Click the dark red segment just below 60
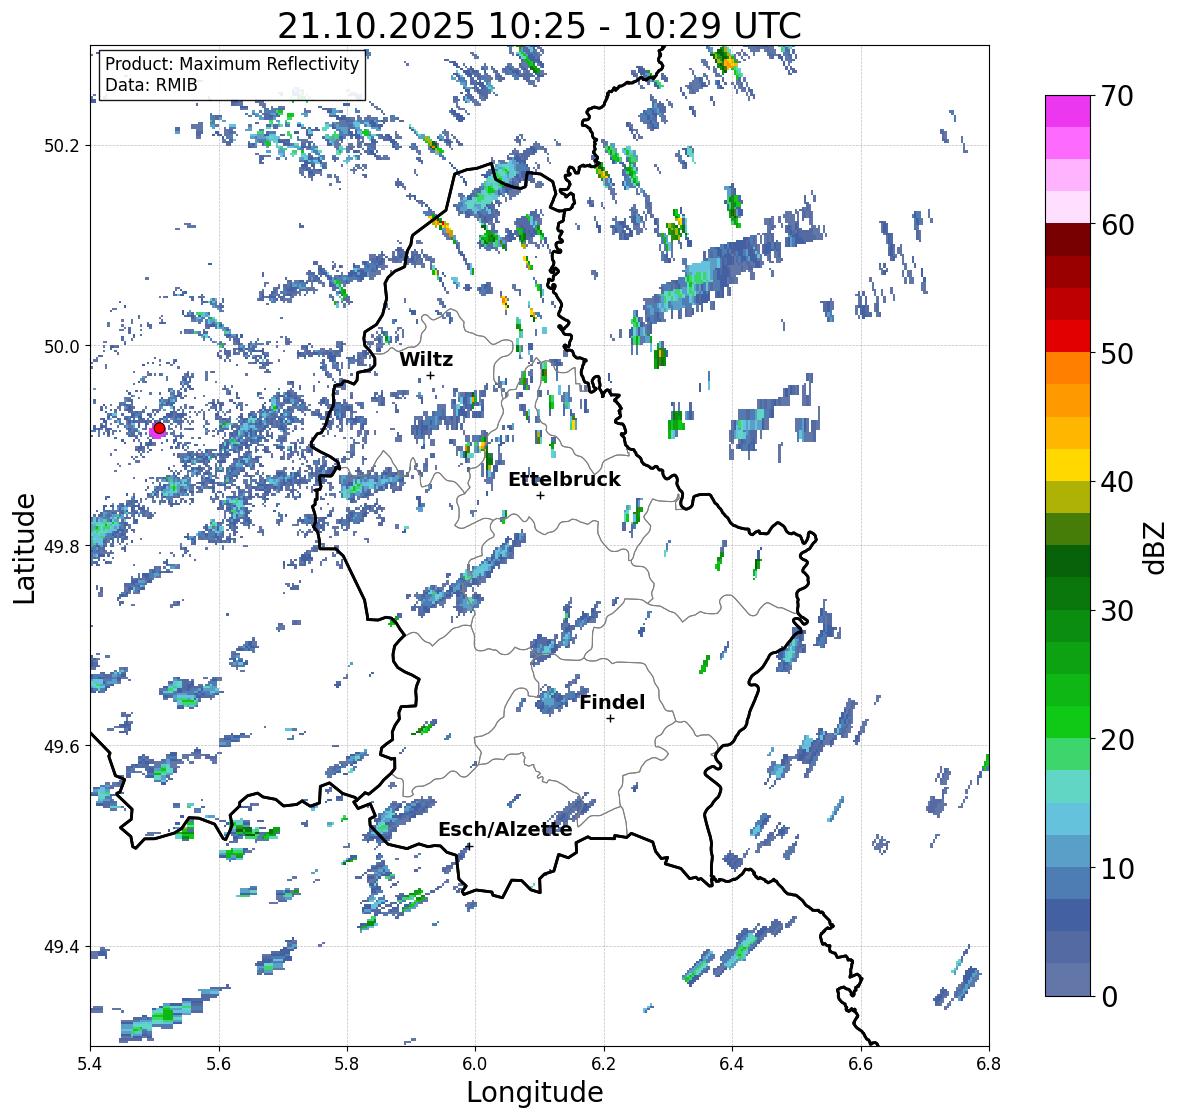Image resolution: width=1179 pixels, height=1117 pixels. [x=1068, y=239]
